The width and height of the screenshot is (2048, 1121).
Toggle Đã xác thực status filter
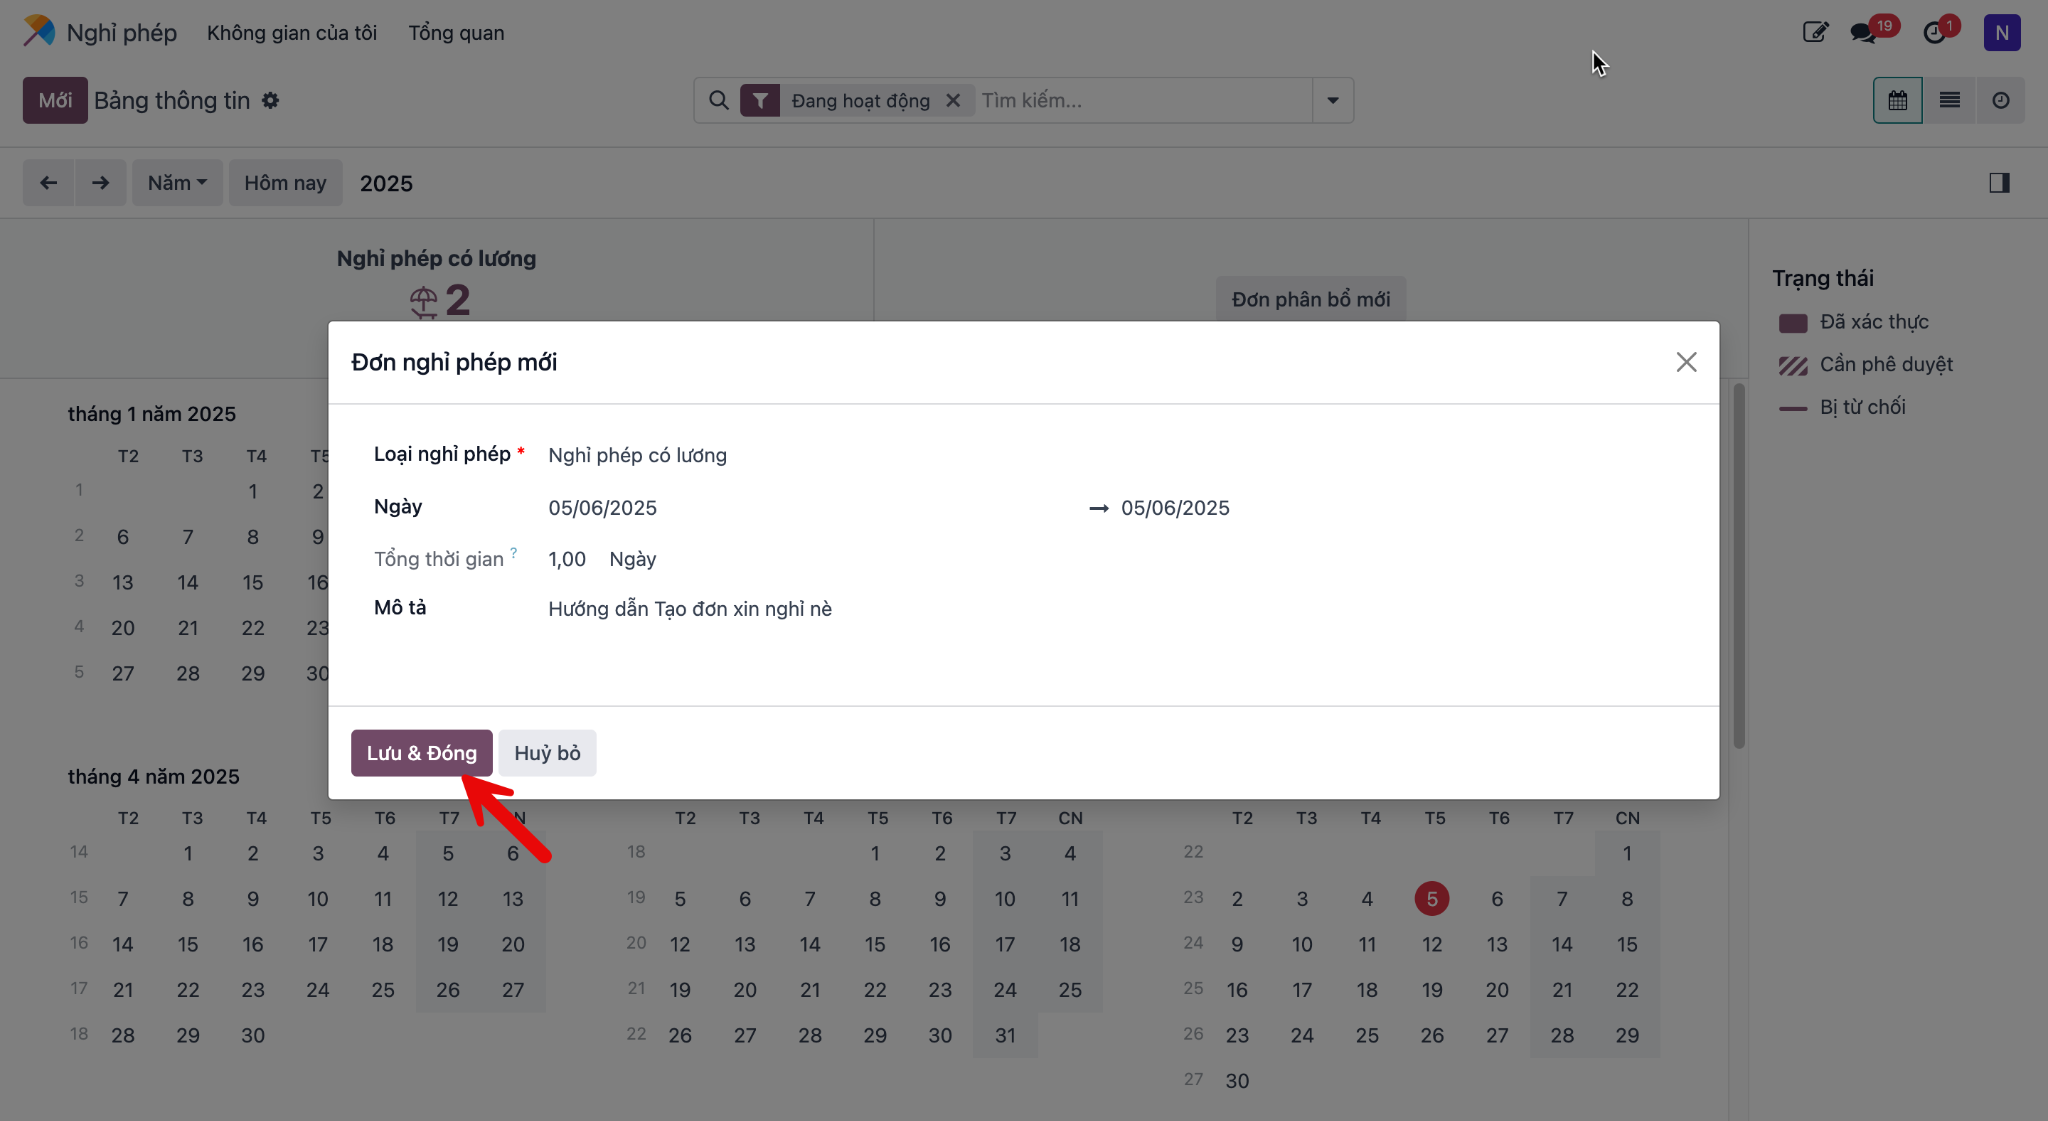click(x=1853, y=322)
